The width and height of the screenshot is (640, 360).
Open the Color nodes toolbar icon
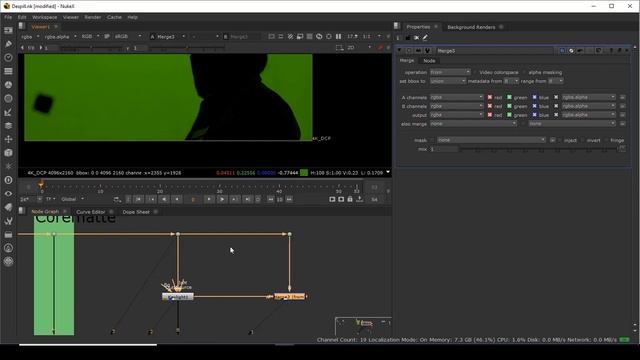(8, 84)
